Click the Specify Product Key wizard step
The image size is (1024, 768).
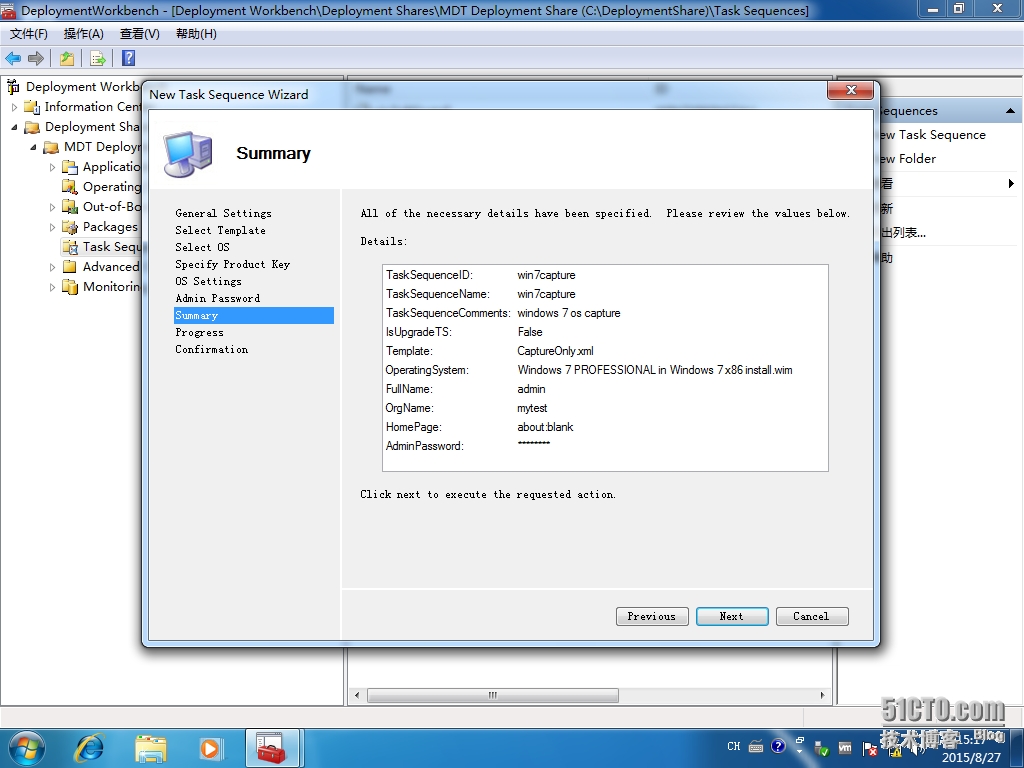[232, 264]
